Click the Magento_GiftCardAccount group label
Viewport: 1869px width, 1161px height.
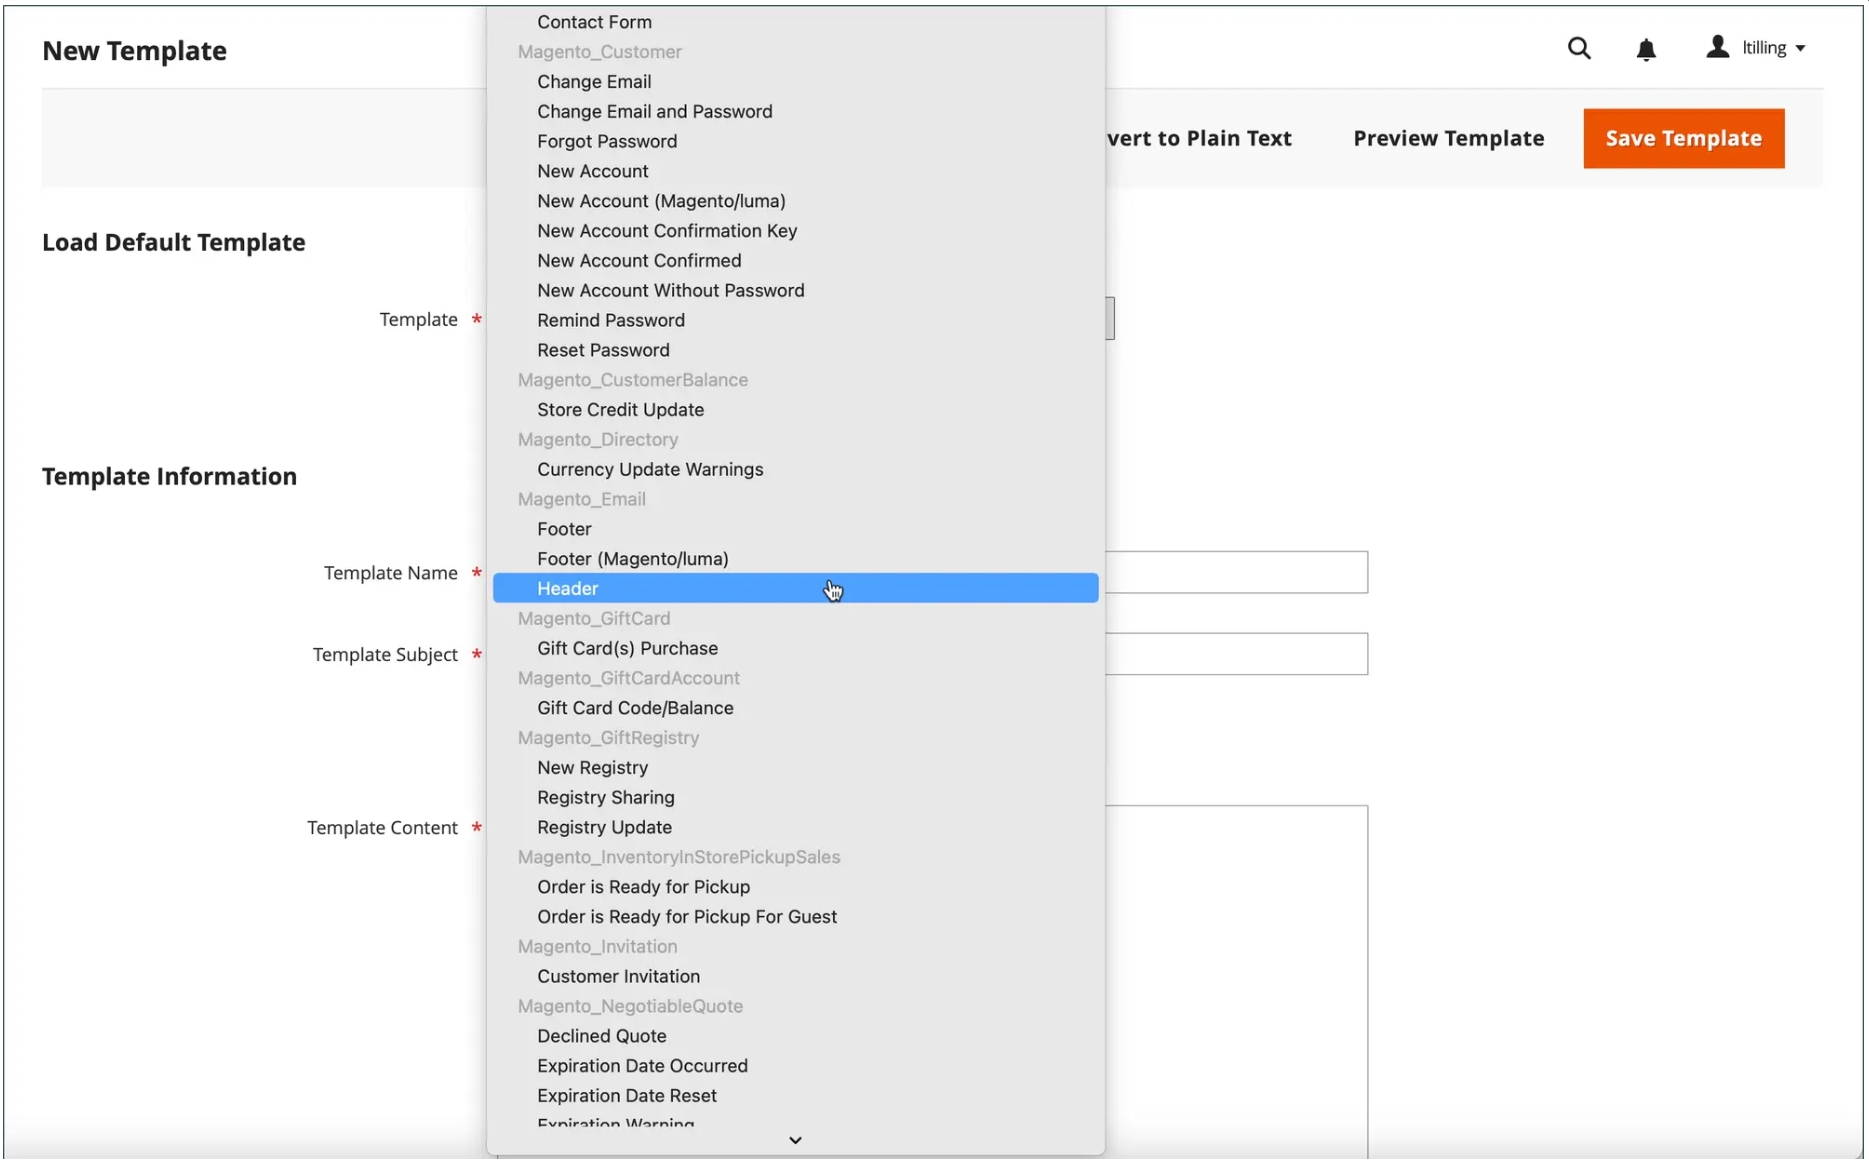[628, 678]
